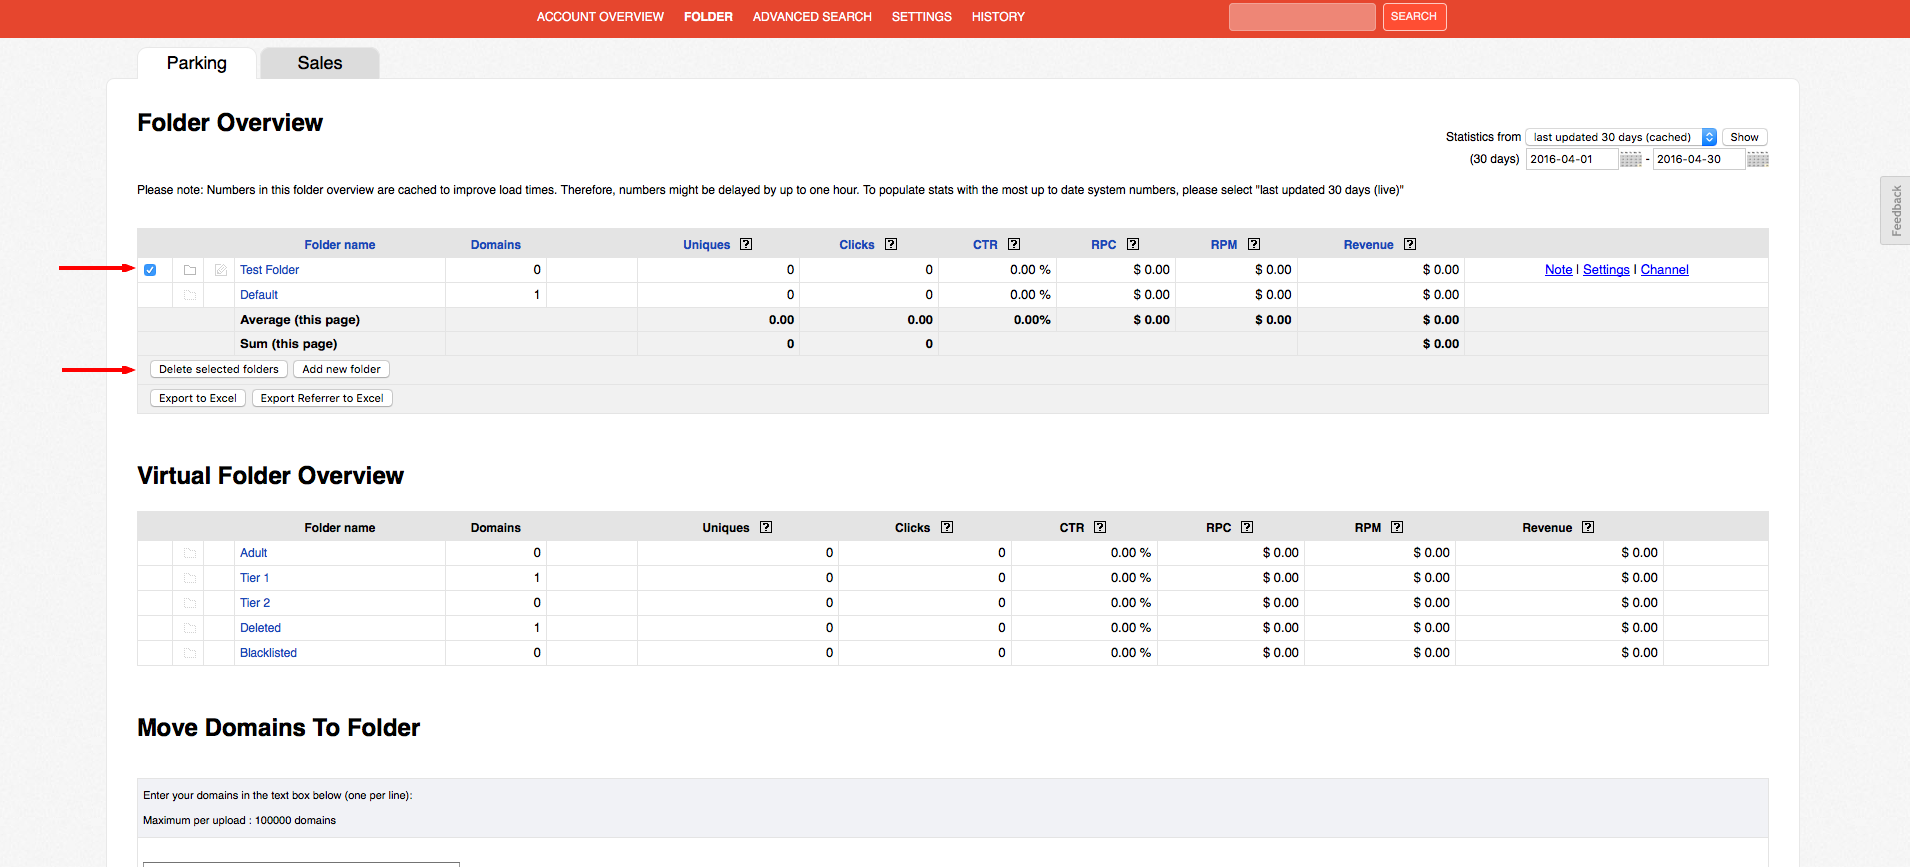1910x867 pixels.
Task: Click the folder icon in Test Folder row
Action: 190,270
